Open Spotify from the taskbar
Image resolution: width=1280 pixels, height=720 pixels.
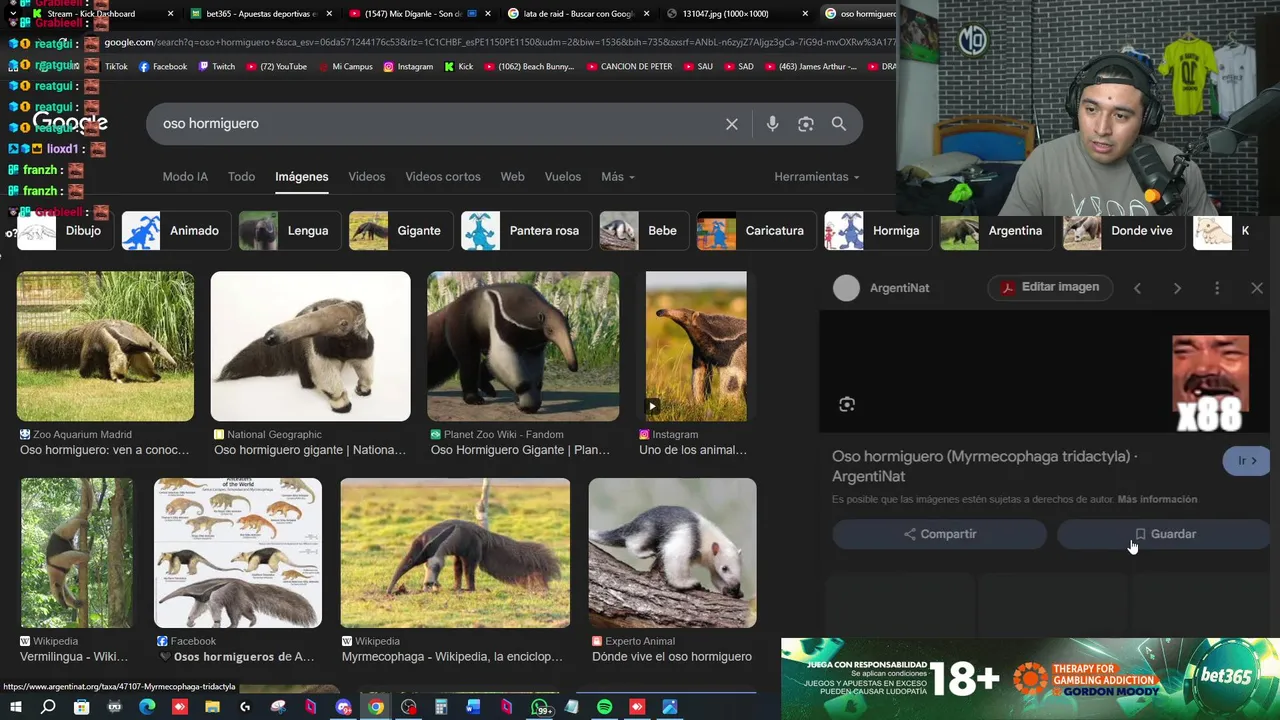pos(605,707)
